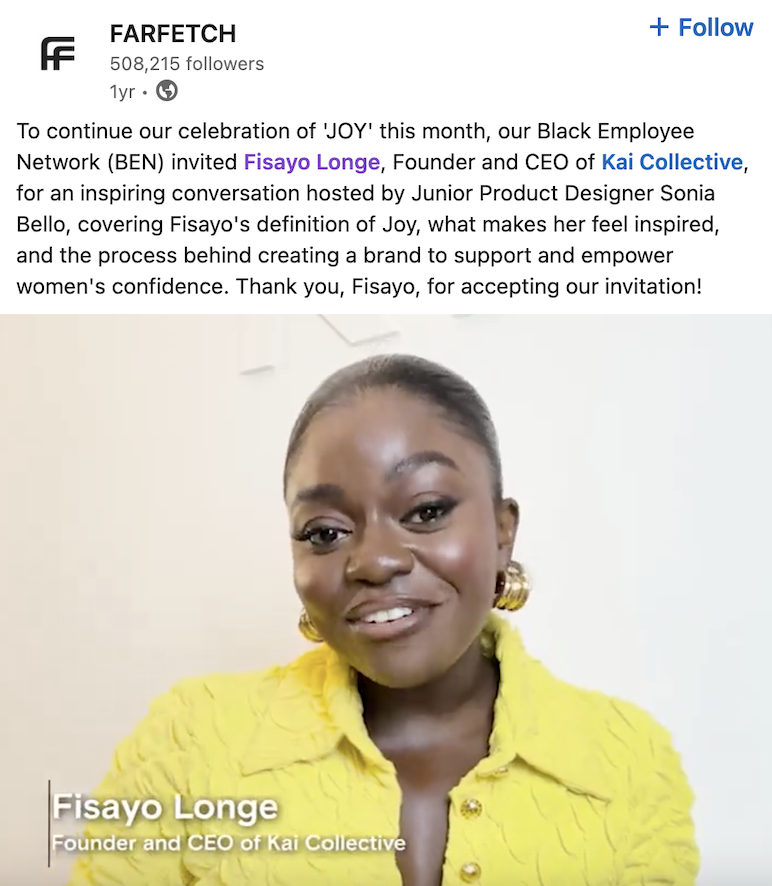Click the globe public visibility icon

click(x=167, y=90)
